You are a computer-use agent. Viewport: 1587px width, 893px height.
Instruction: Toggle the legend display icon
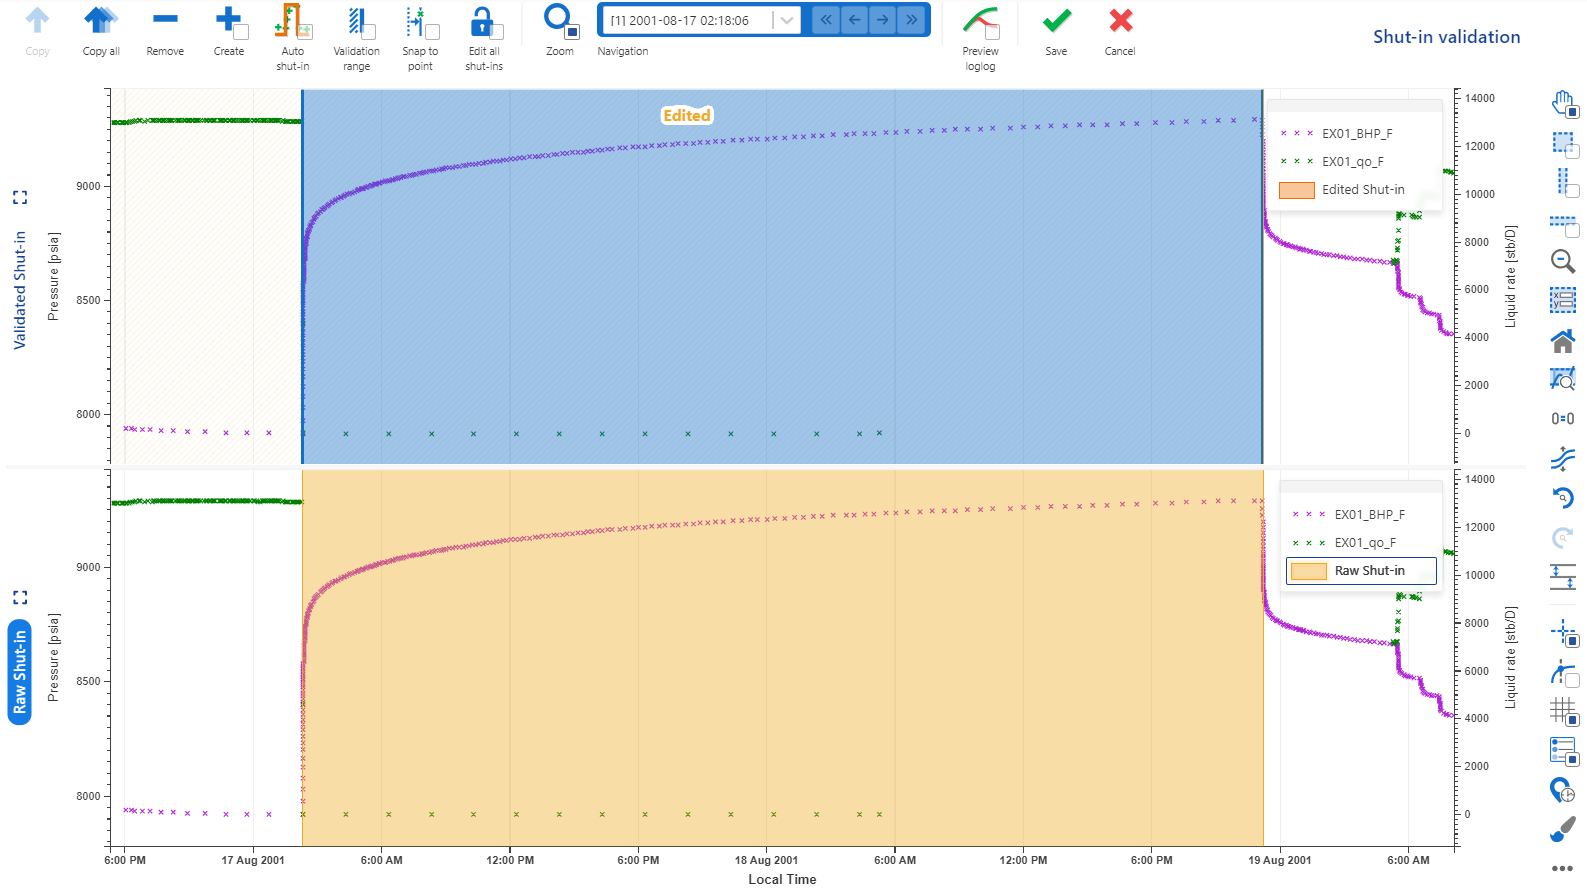[x=1563, y=750]
